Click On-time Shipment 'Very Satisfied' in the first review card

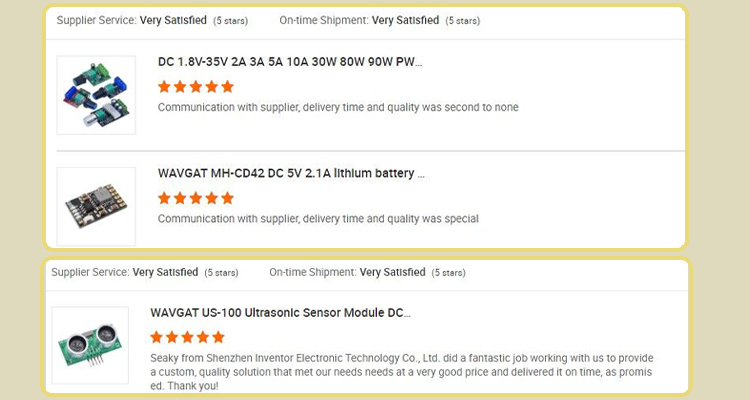(405, 20)
